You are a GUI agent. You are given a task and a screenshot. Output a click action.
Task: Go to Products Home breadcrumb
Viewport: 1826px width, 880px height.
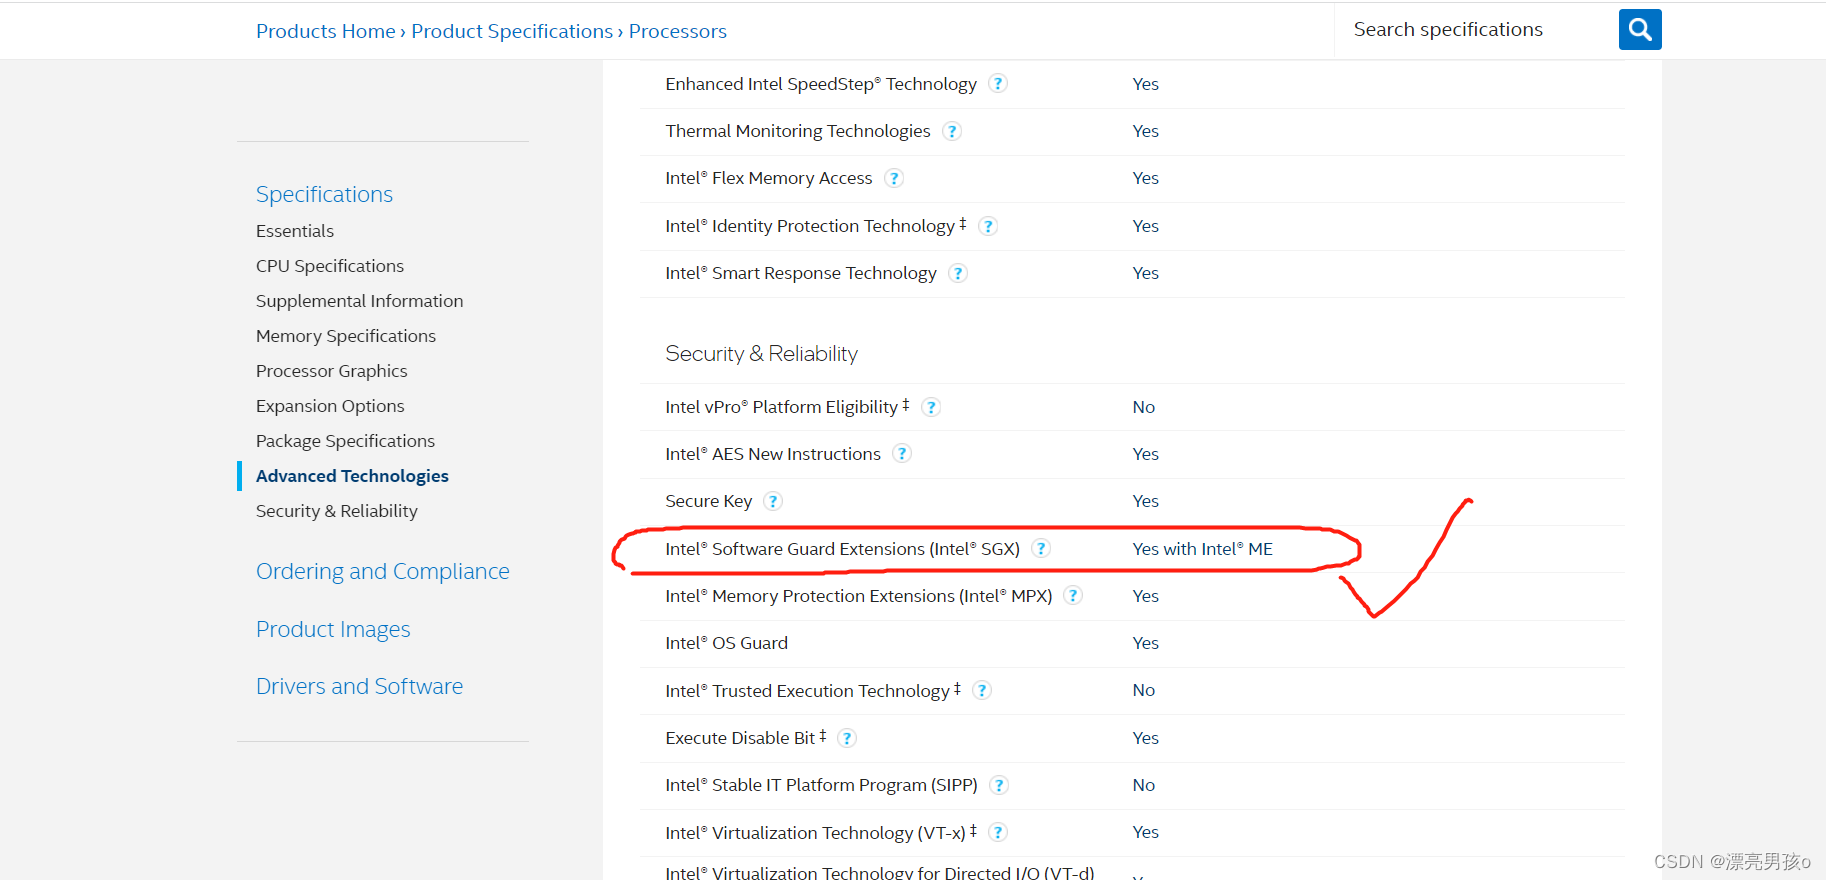[326, 31]
